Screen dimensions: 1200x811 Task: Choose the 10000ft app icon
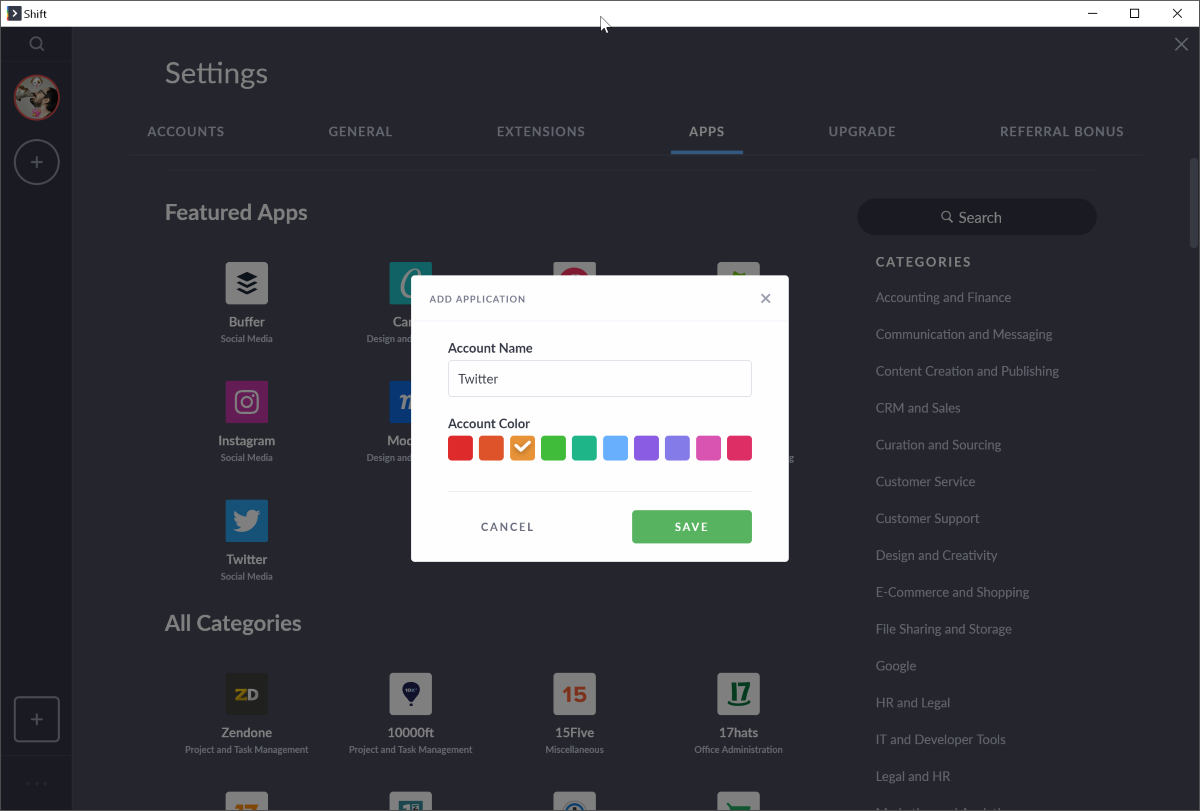click(410, 694)
